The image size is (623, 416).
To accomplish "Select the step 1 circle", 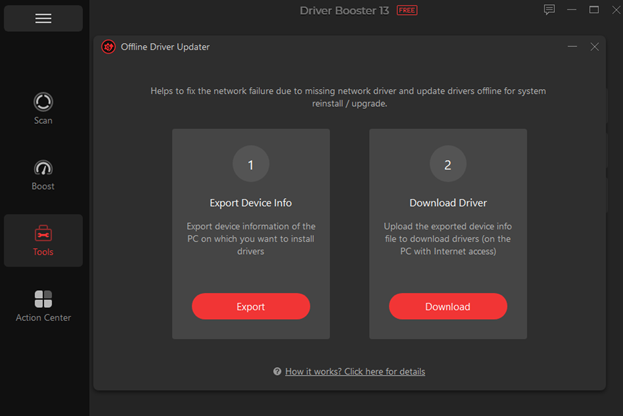I will [251, 164].
